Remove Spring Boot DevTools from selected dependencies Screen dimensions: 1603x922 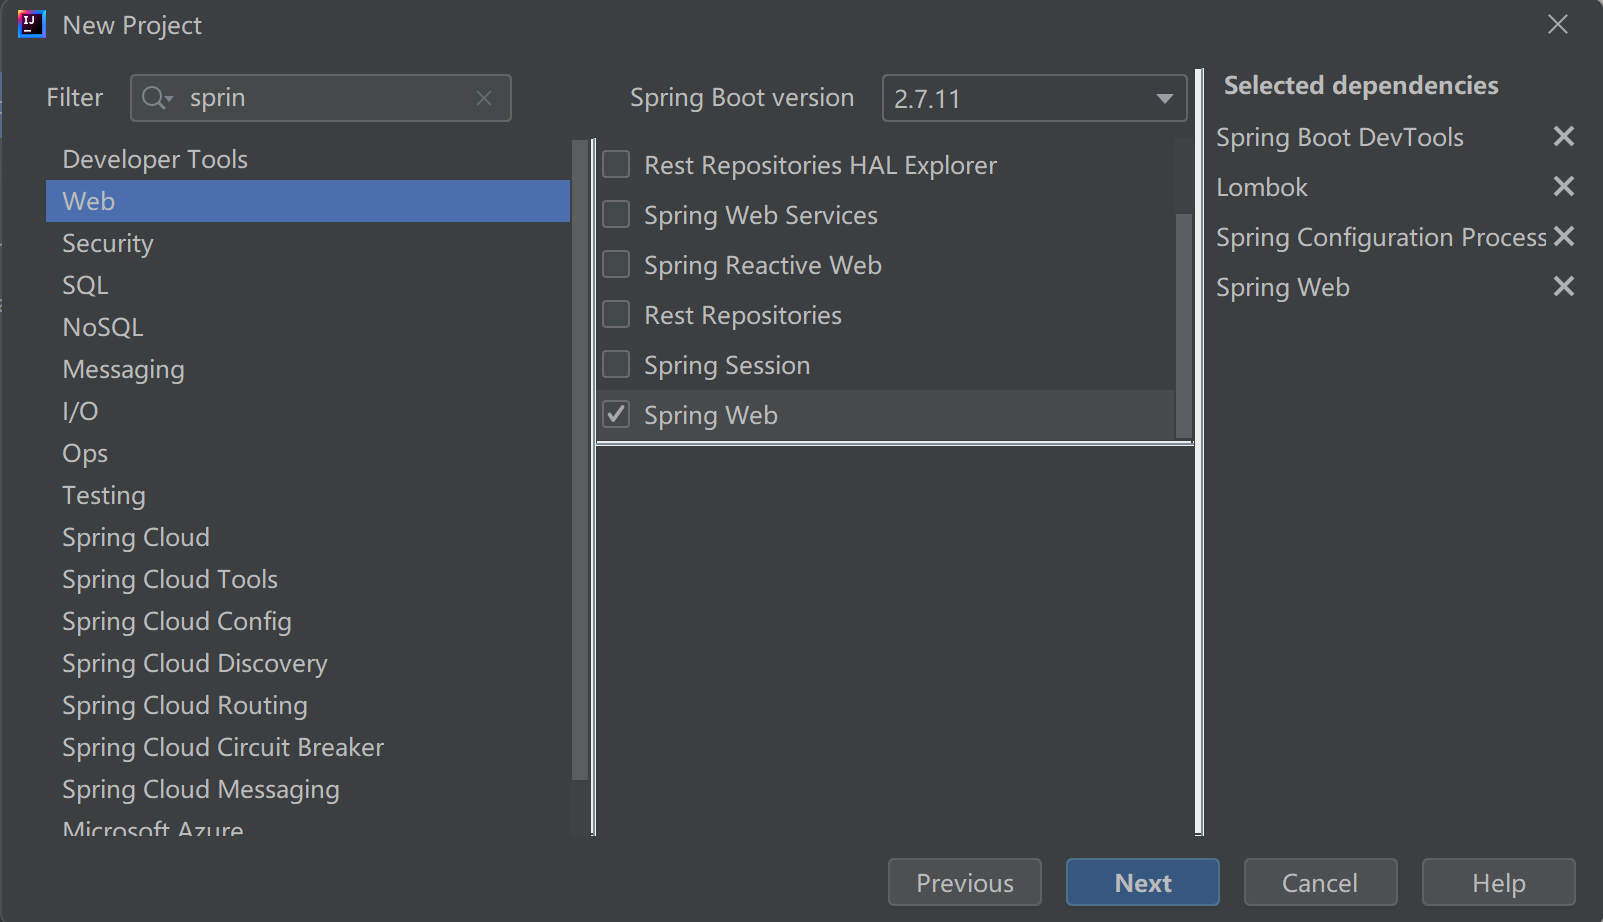pos(1564,136)
